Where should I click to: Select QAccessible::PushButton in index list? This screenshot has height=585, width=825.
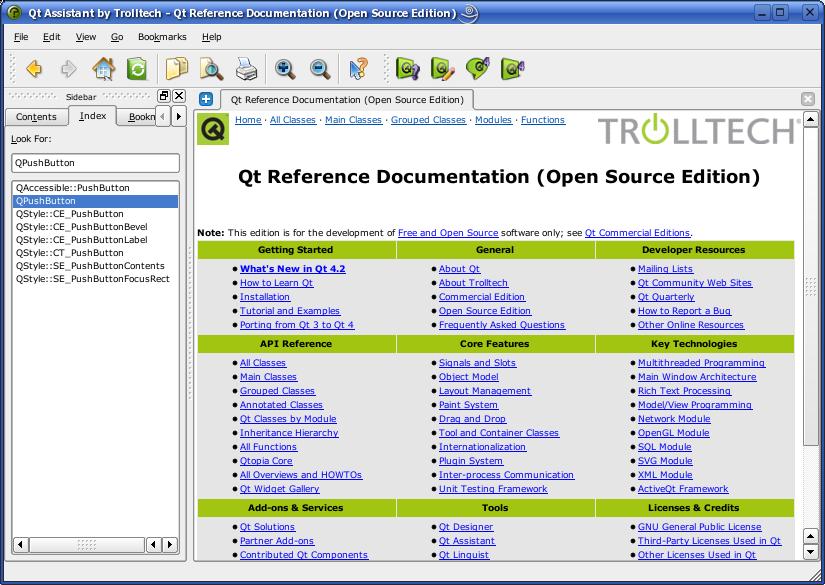[95, 188]
